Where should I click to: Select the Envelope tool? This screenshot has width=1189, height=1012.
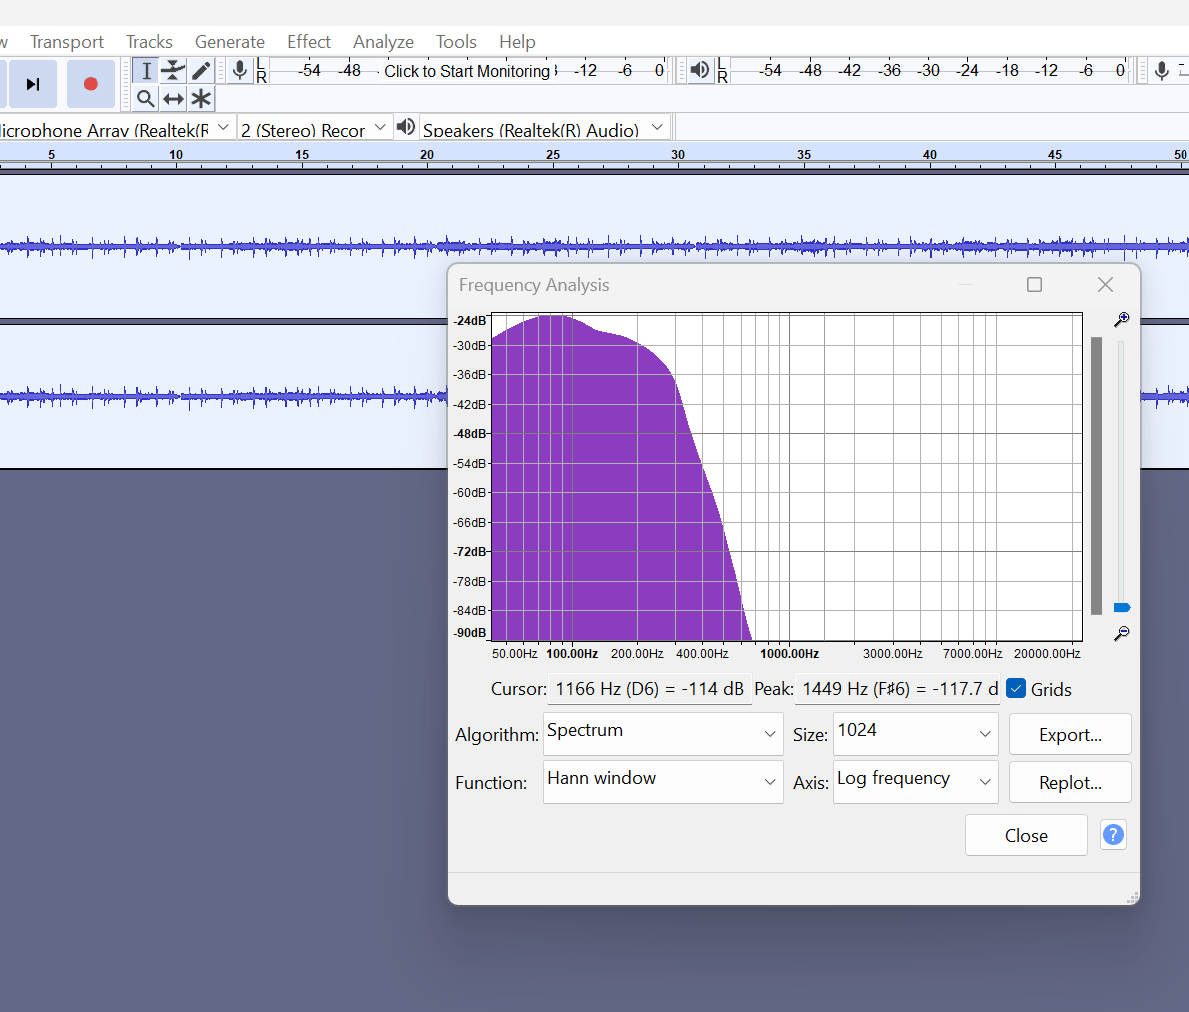[x=173, y=70]
